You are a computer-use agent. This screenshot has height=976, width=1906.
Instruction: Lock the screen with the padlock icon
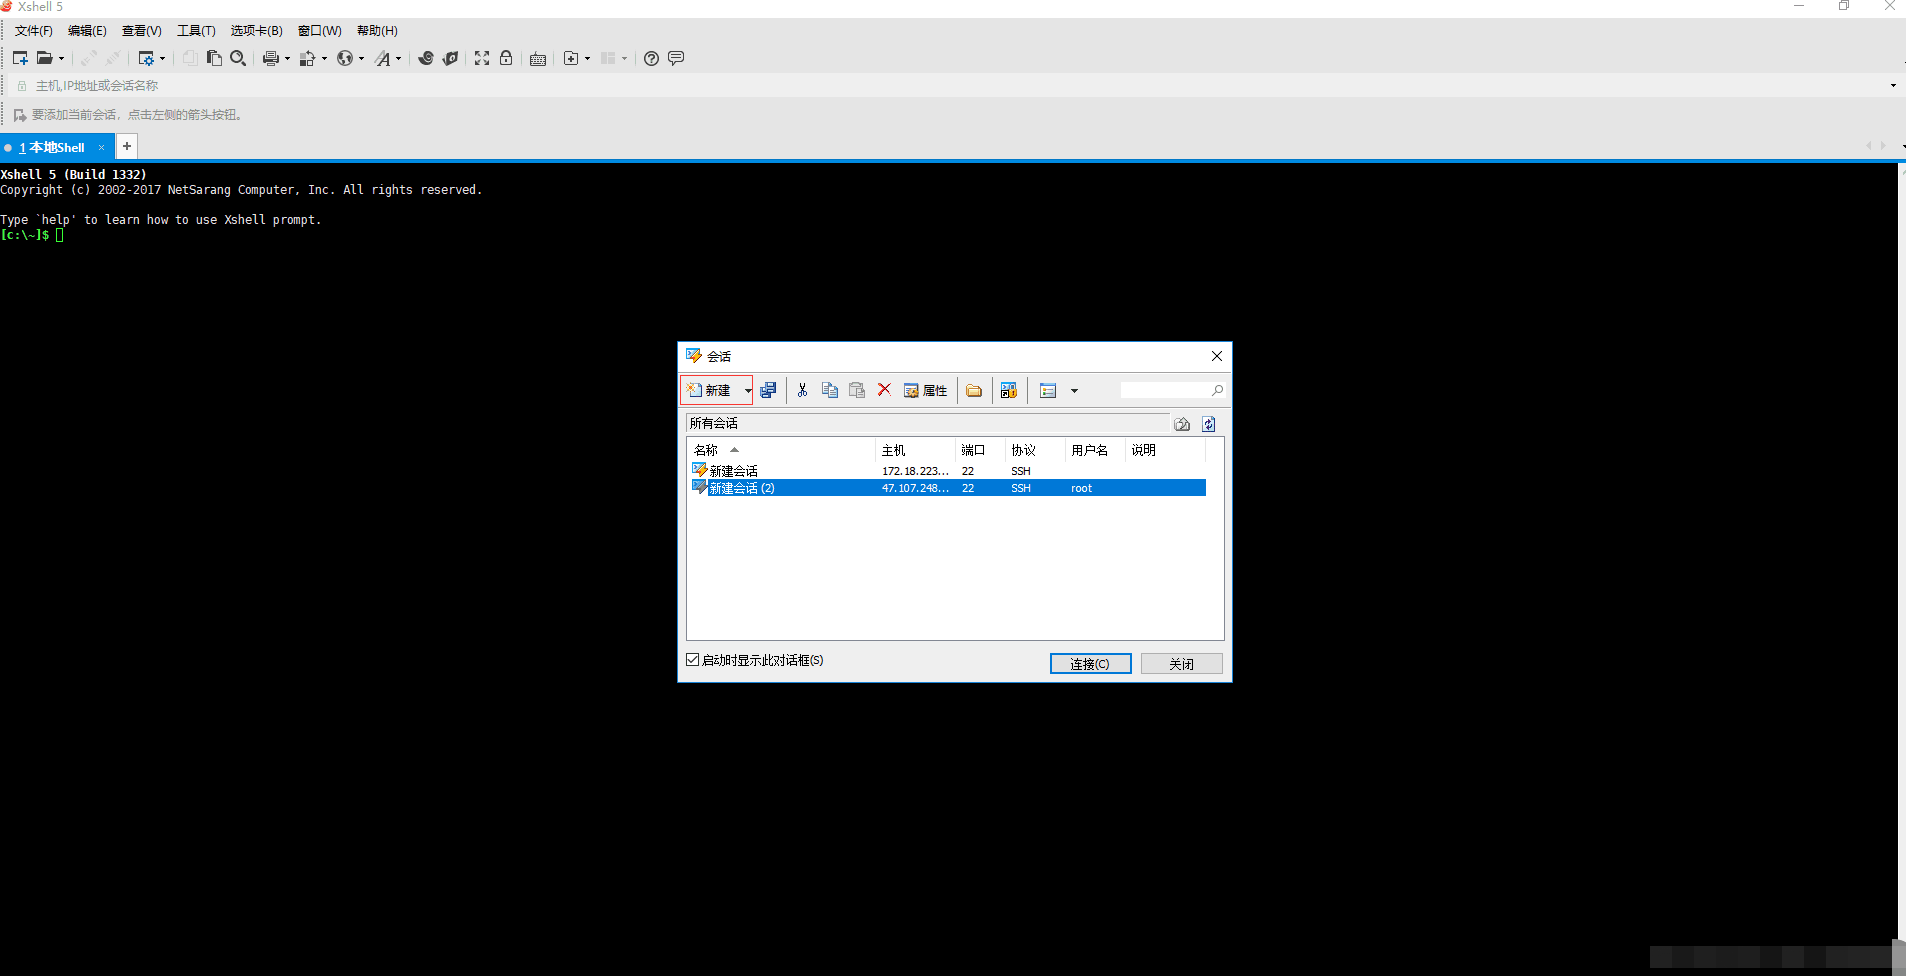click(506, 58)
